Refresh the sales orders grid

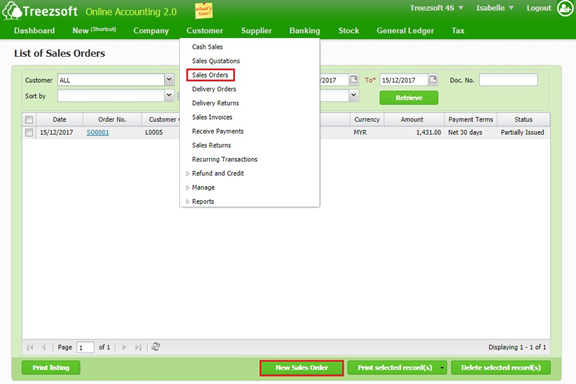coord(156,347)
